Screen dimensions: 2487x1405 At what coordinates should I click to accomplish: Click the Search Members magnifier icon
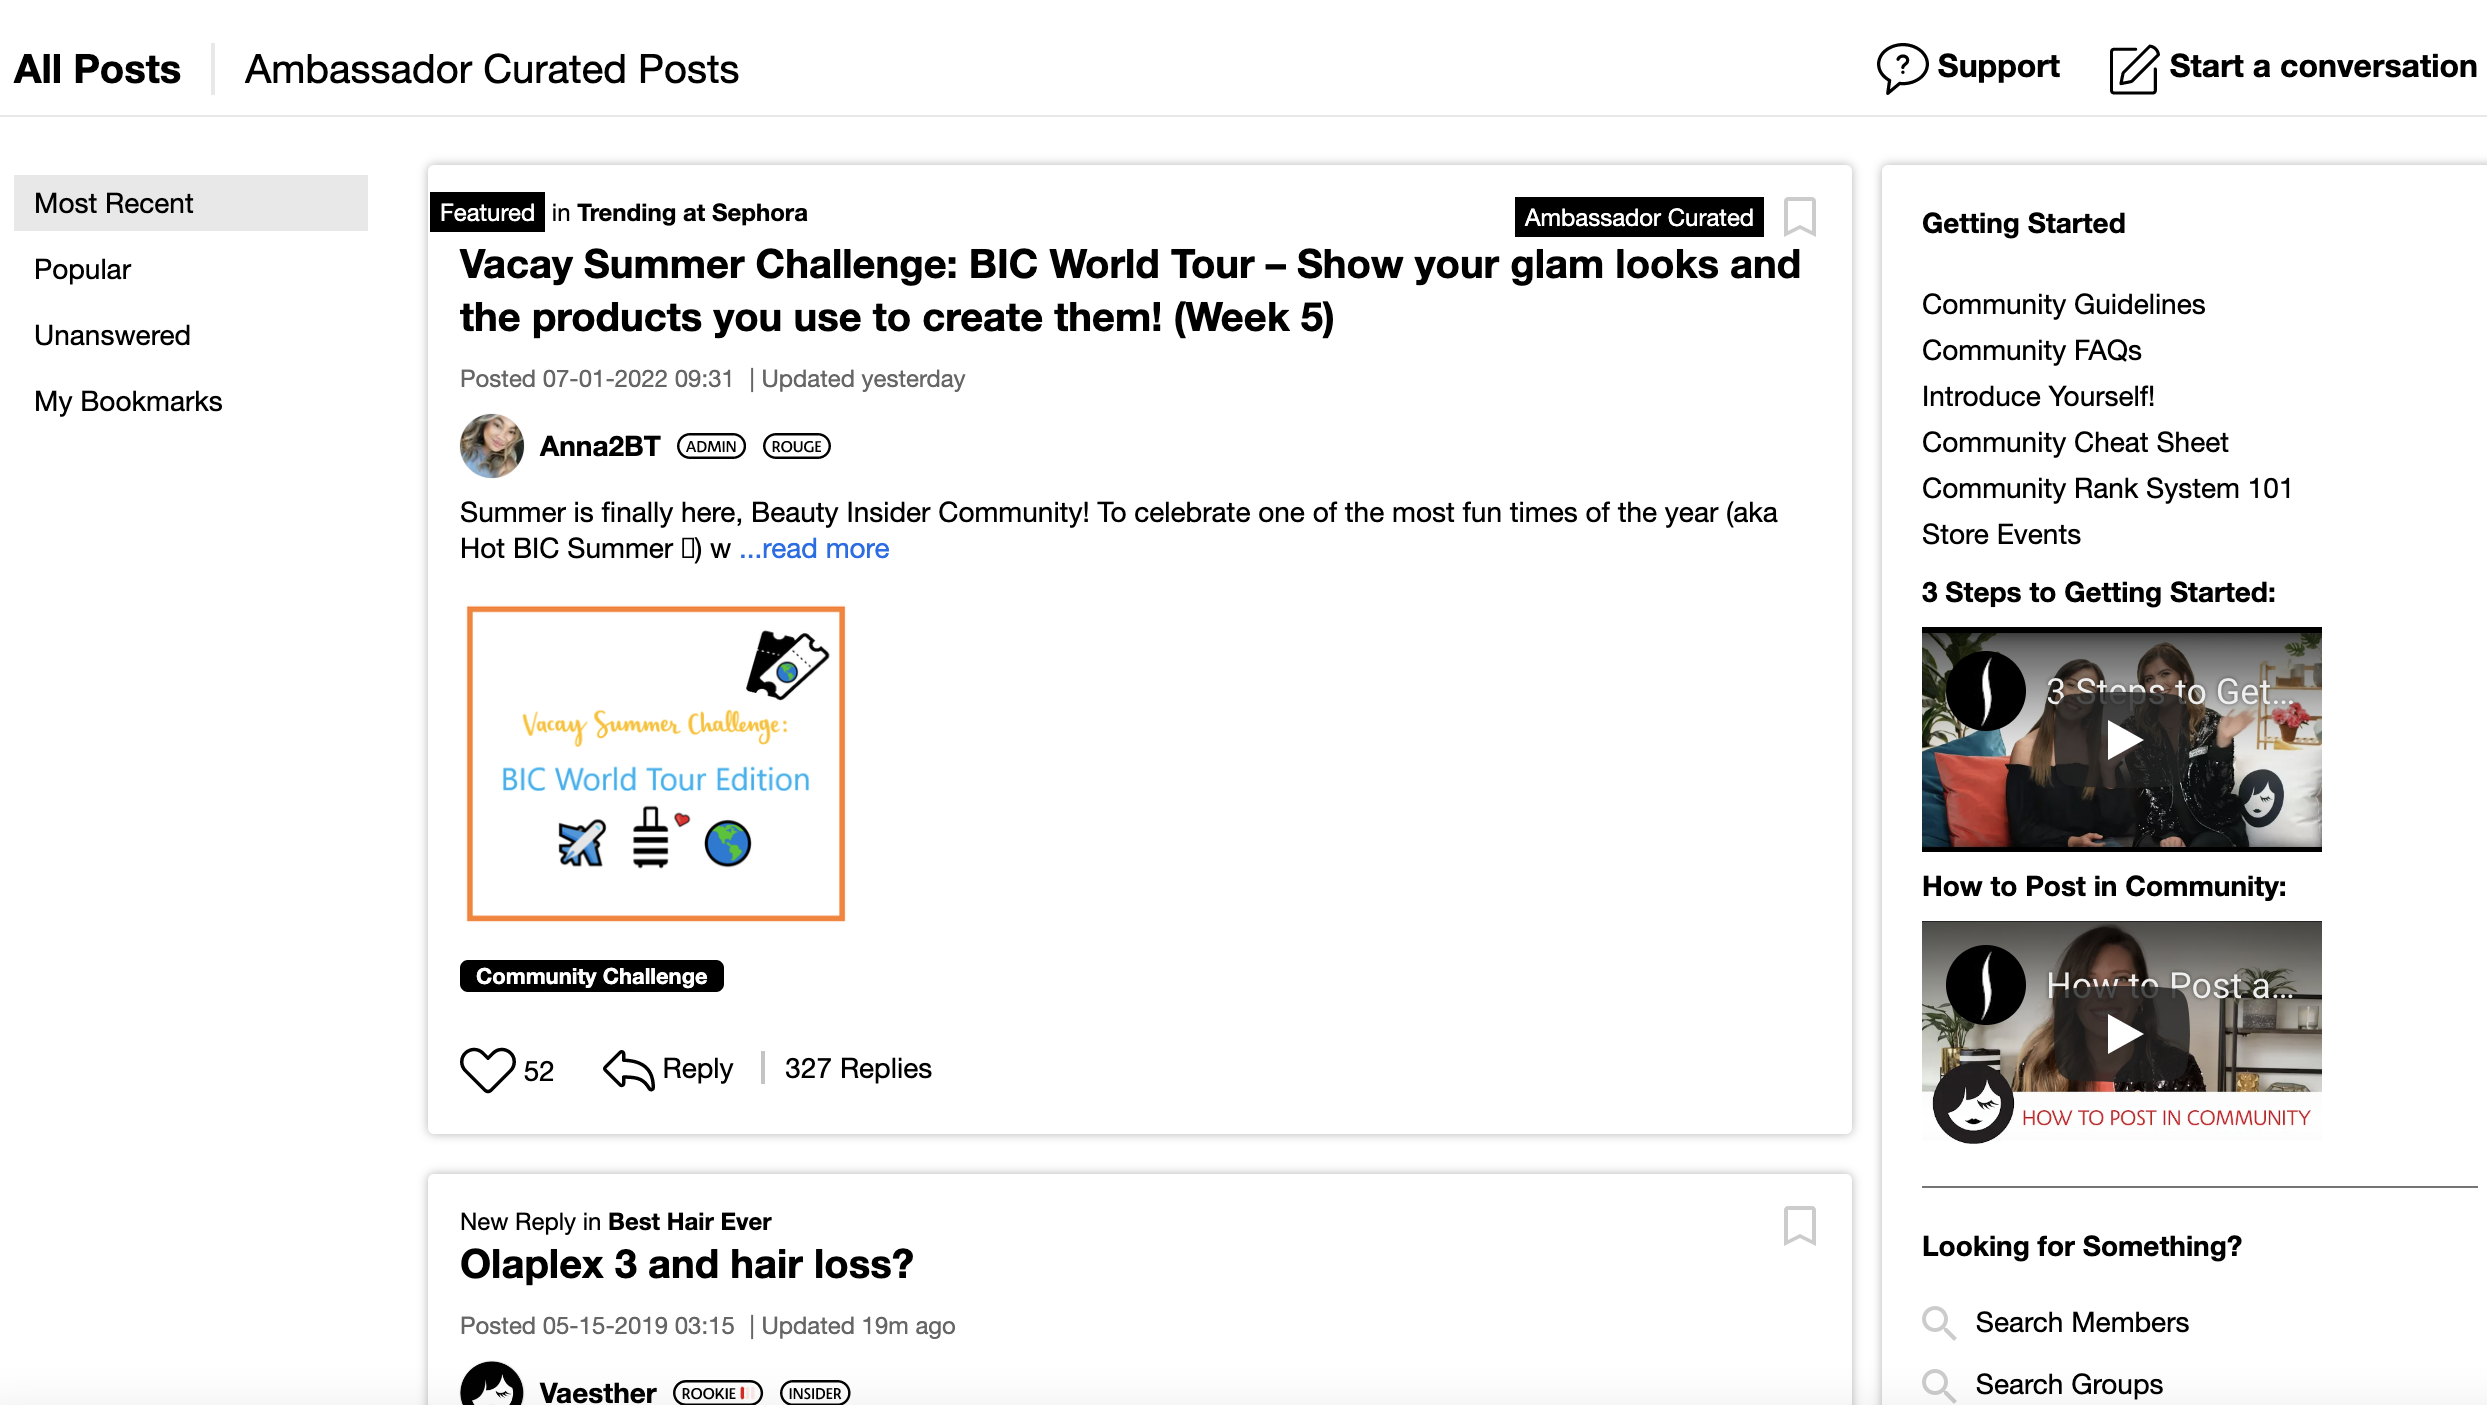(1938, 1322)
